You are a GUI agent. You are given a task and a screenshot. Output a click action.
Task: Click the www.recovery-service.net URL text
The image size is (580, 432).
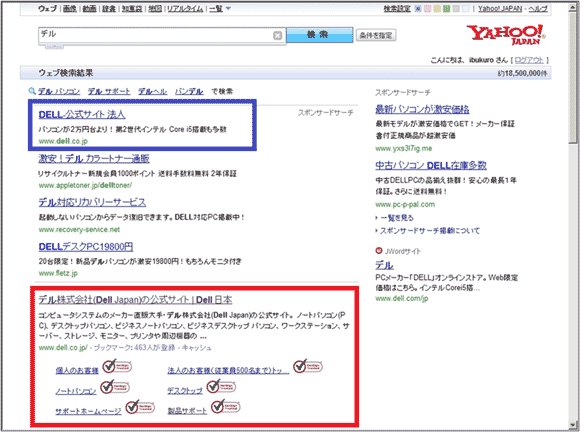point(79,230)
